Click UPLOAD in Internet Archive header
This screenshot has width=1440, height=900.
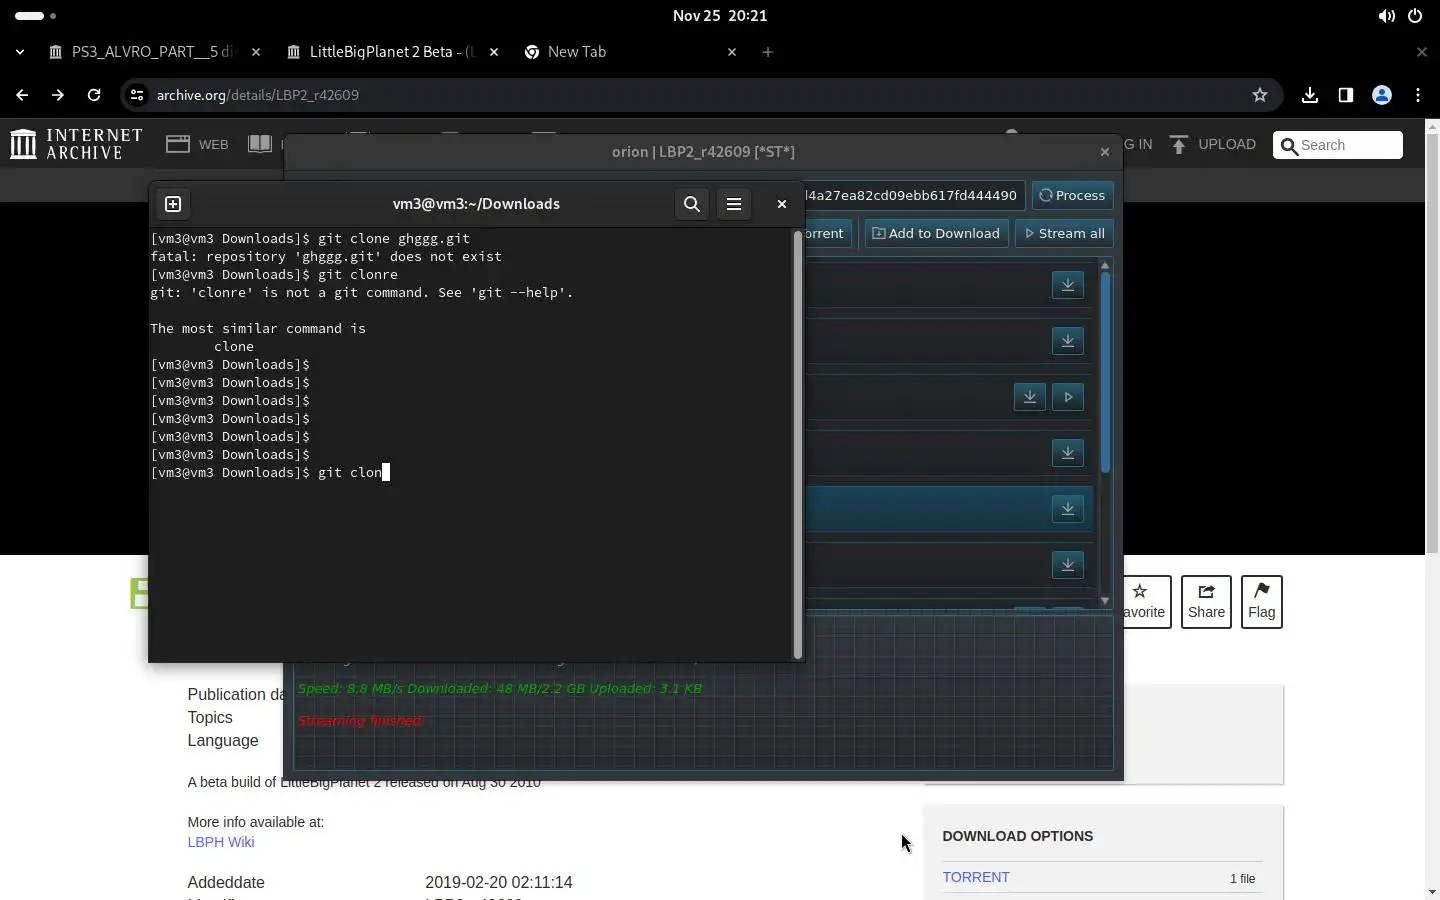click(1212, 144)
